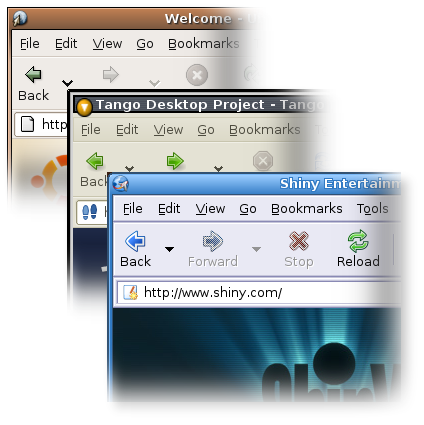Open the Tools menu in Shiny window

[x=372, y=209]
